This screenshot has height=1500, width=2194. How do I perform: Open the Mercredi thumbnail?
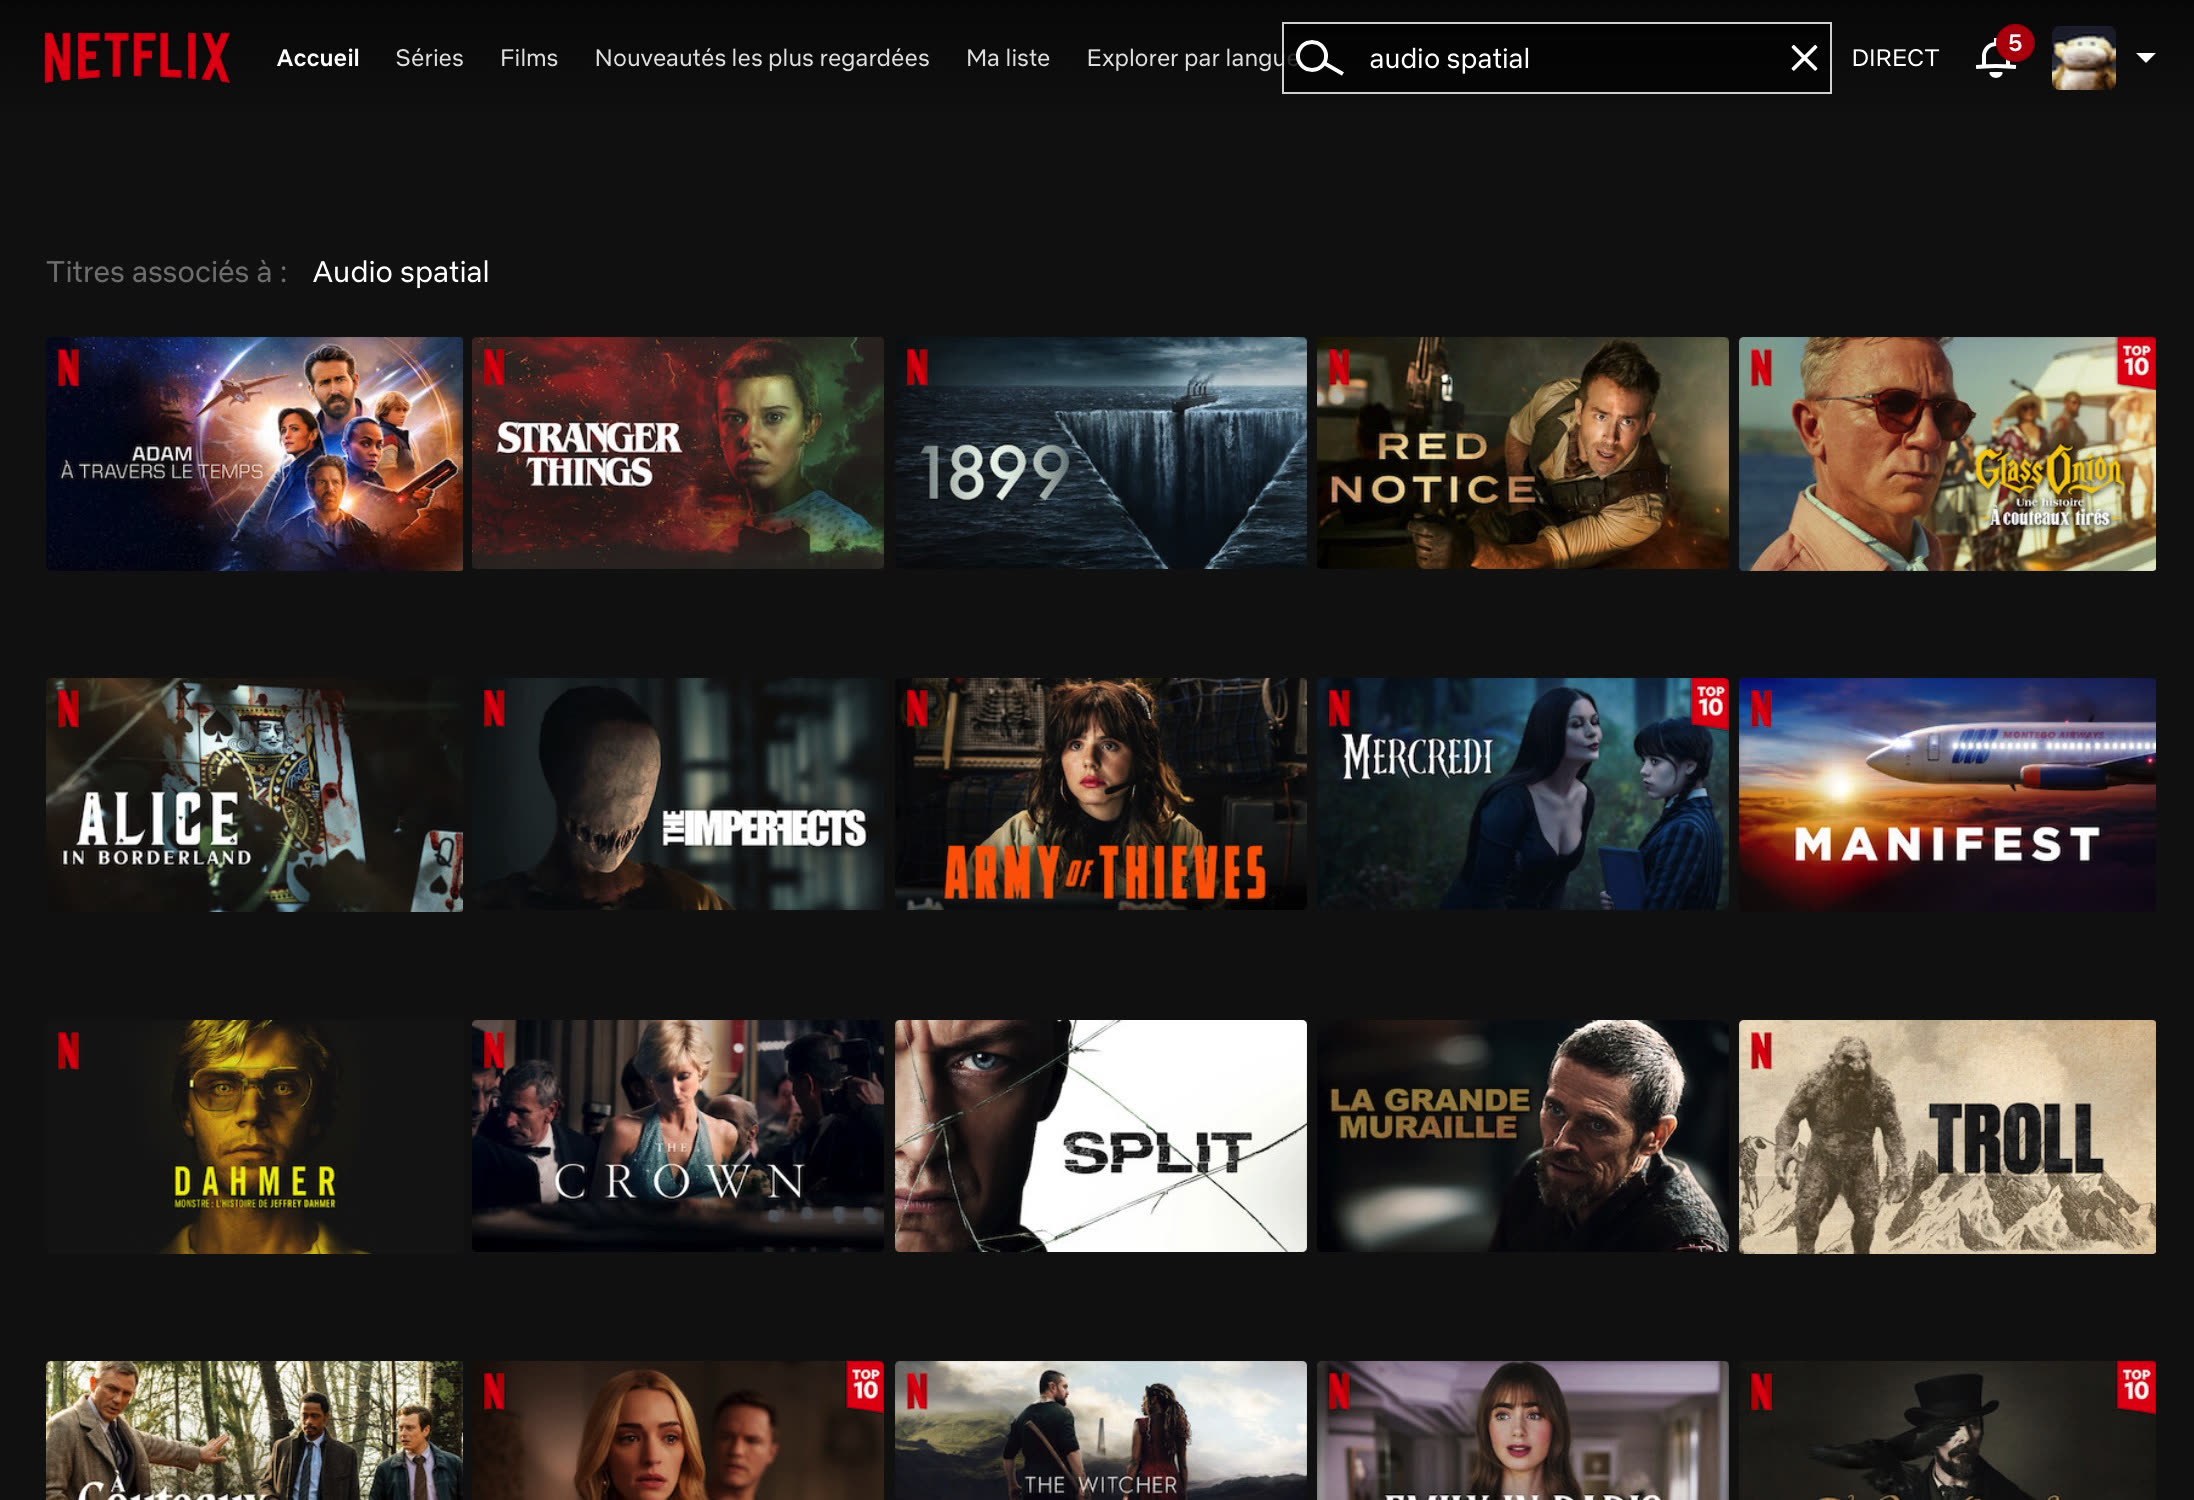pyautogui.click(x=1523, y=795)
